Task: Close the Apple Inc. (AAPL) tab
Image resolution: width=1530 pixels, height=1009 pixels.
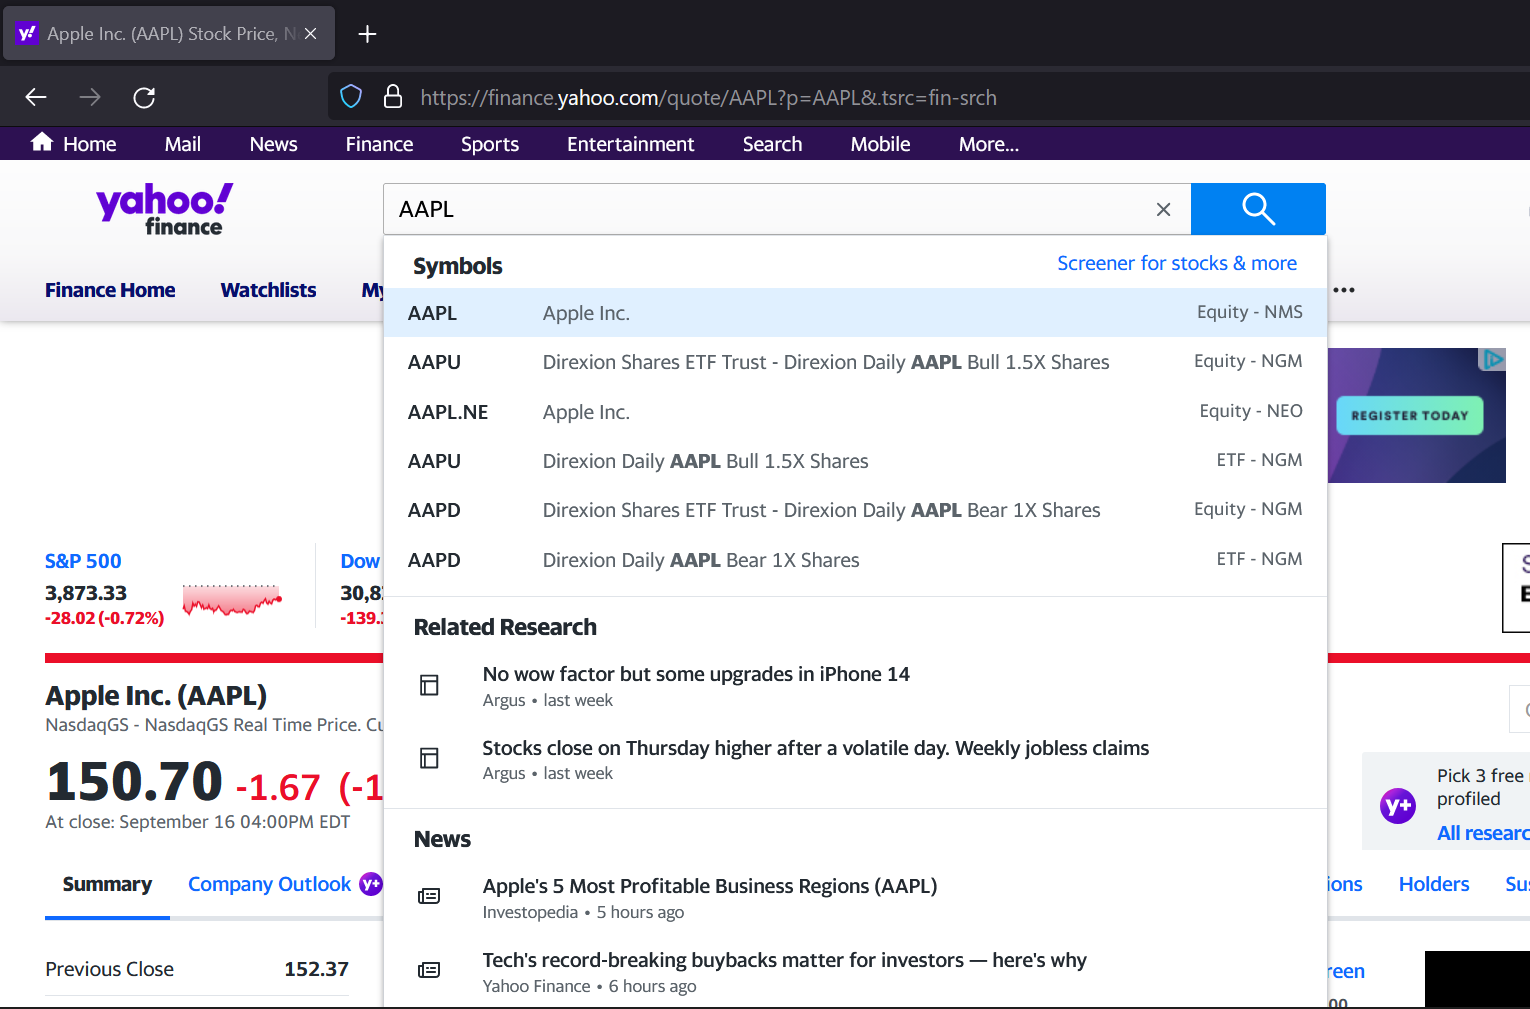Action: tap(311, 34)
